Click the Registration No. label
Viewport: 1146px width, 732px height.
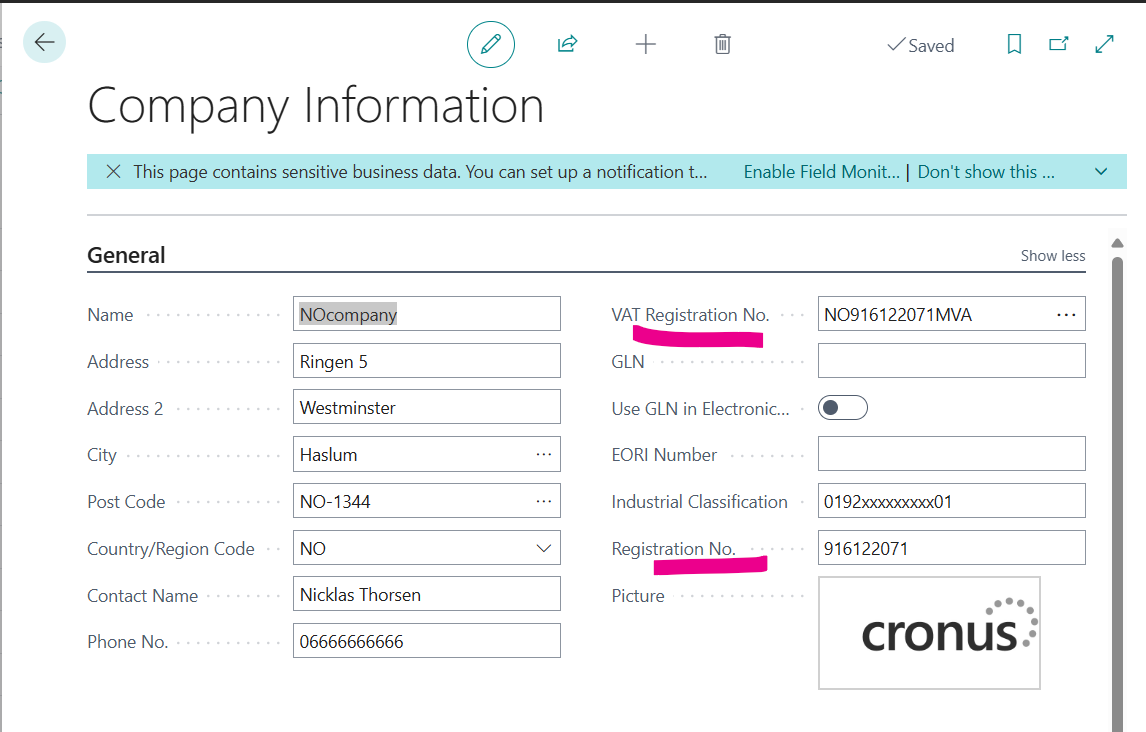click(x=673, y=549)
